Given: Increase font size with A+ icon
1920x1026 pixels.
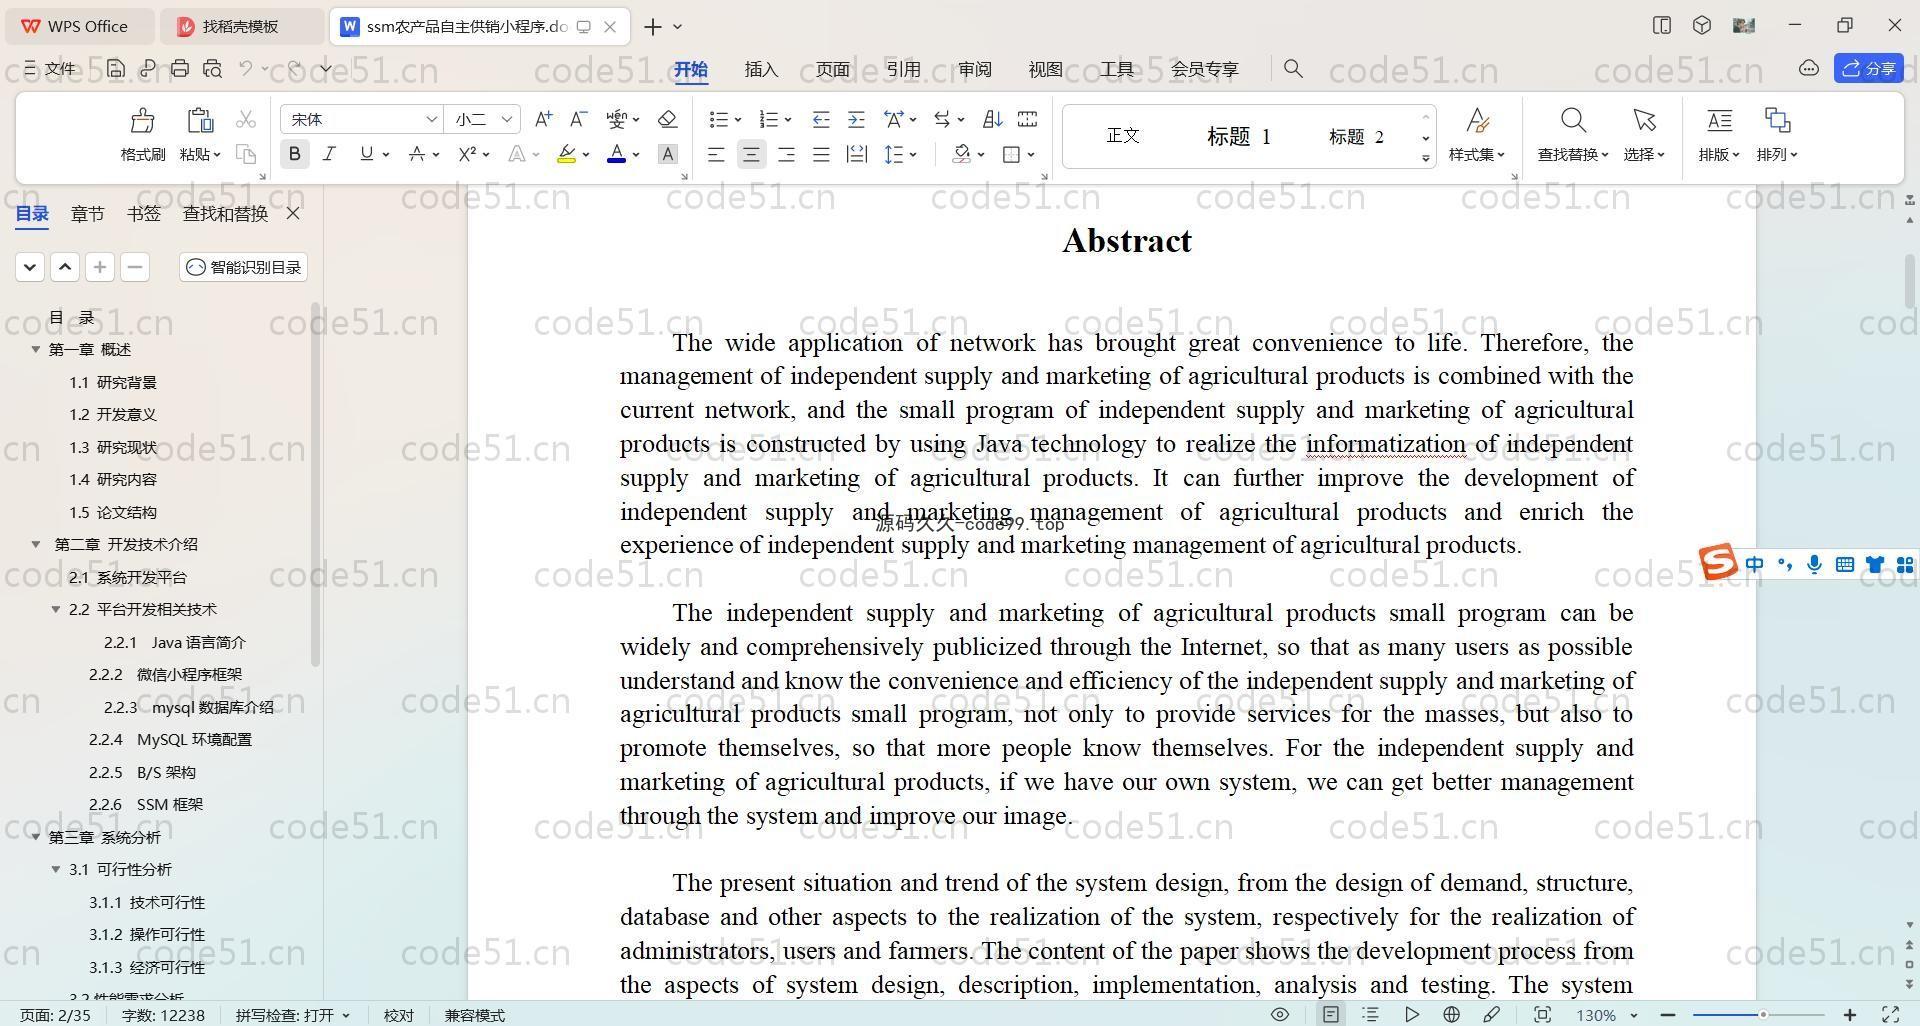Looking at the screenshot, I should pyautogui.click(x=543, y=119).
